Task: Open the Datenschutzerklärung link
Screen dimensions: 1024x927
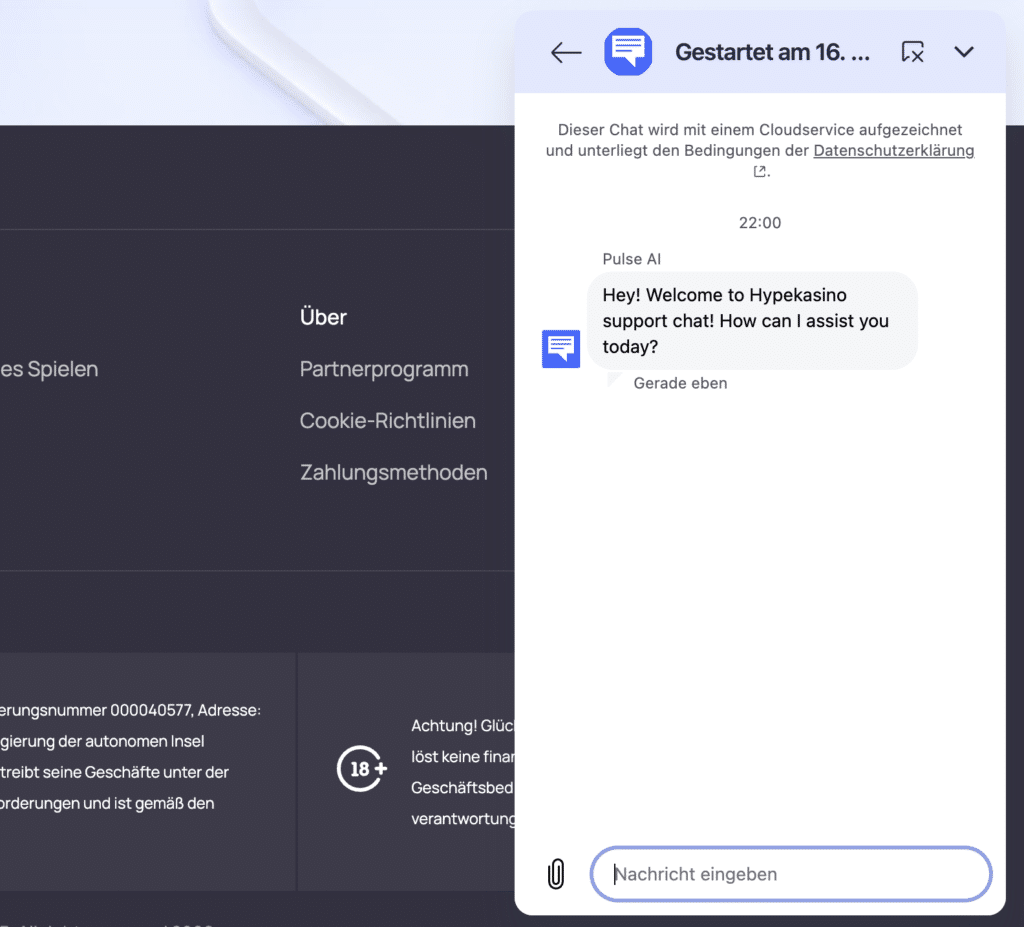Action: click(893, 150)
